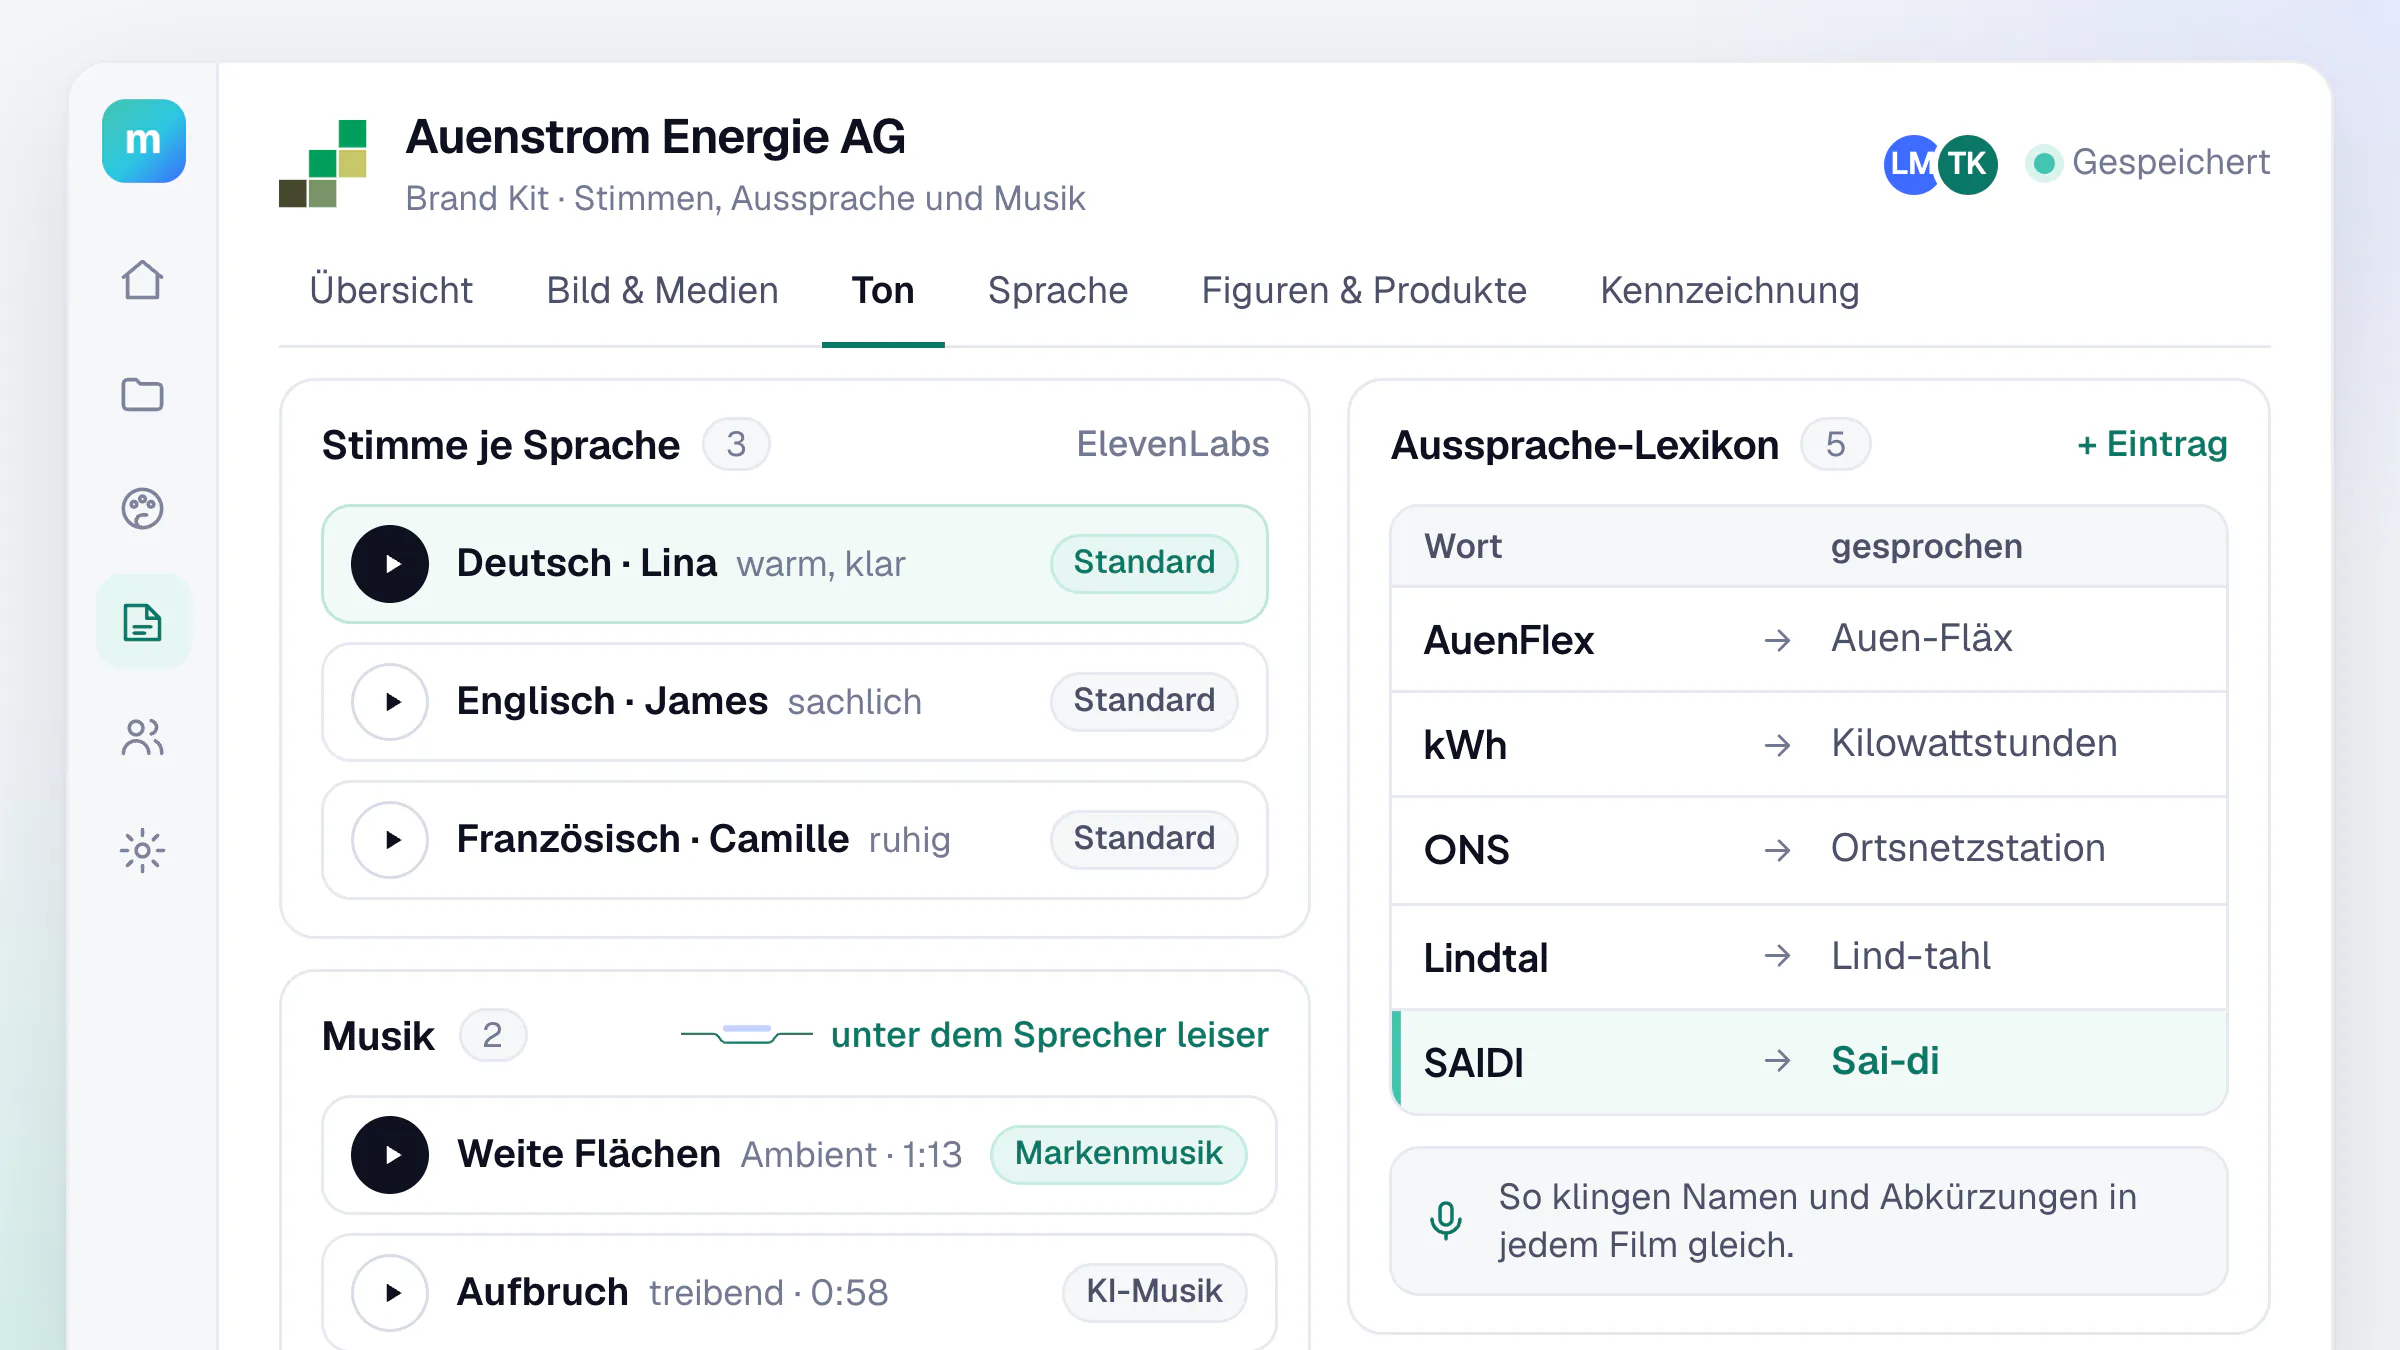This screenshot has height=1350, width=2400.
Task: Click the 'Ortsnetzstation' pronunciation
Action: (1968, 848)
